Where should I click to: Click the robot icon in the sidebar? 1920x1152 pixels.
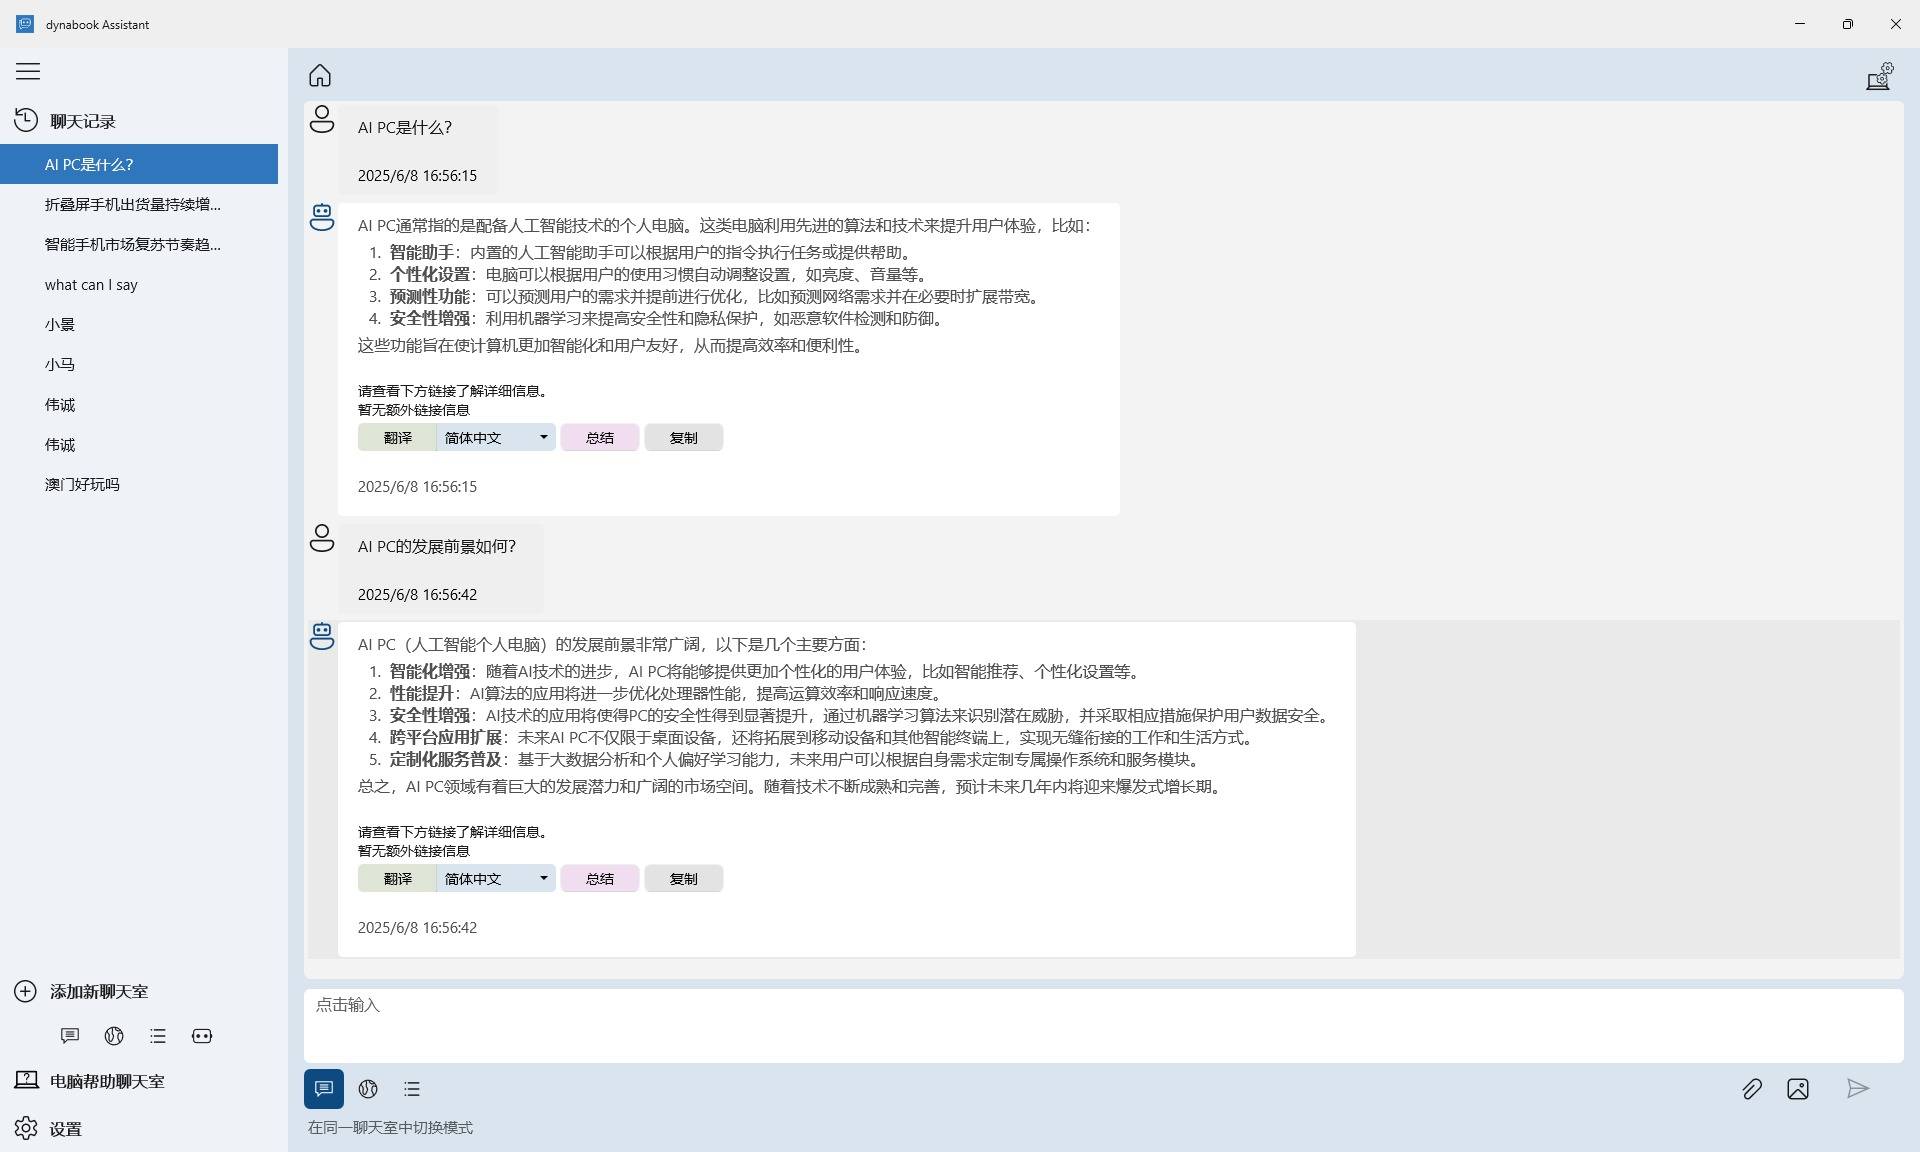click(202, 1036)
